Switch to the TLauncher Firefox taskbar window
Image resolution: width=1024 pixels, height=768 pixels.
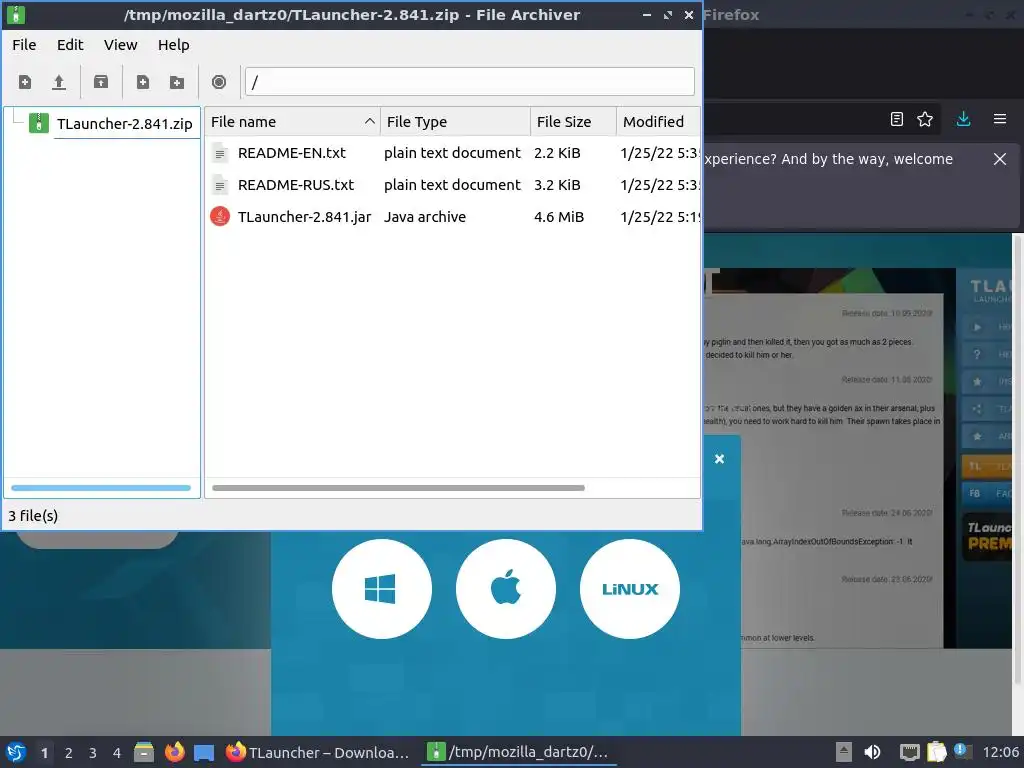(x=319, y=752)
